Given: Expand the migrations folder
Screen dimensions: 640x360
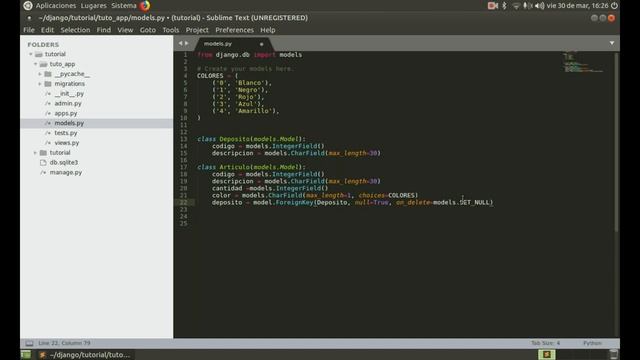Looking at the screenshot, I should pos(40,84).
